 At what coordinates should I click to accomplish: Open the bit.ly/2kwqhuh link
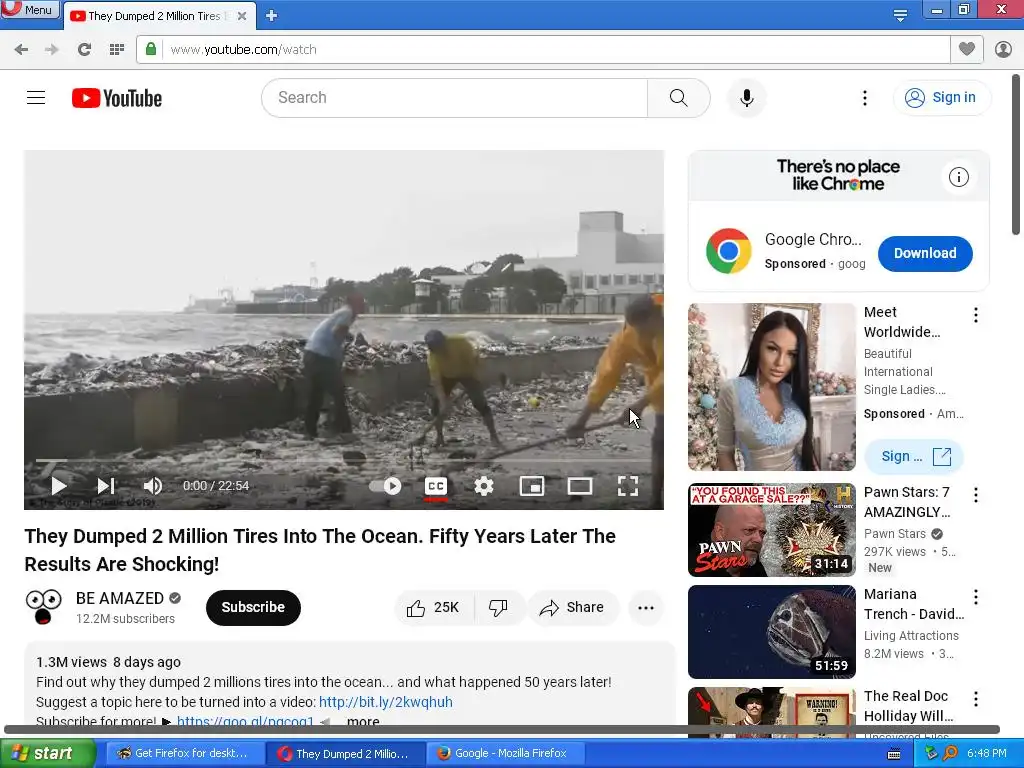(385, 702)
